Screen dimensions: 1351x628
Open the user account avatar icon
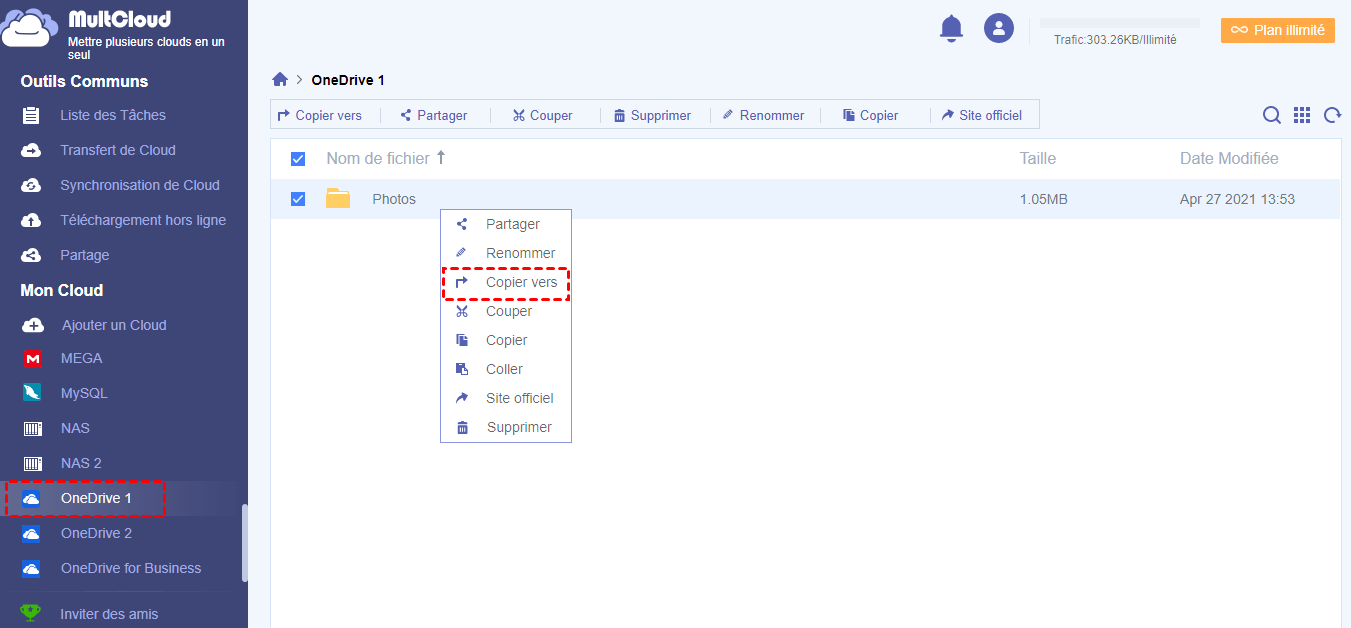[x=999, y=28]
